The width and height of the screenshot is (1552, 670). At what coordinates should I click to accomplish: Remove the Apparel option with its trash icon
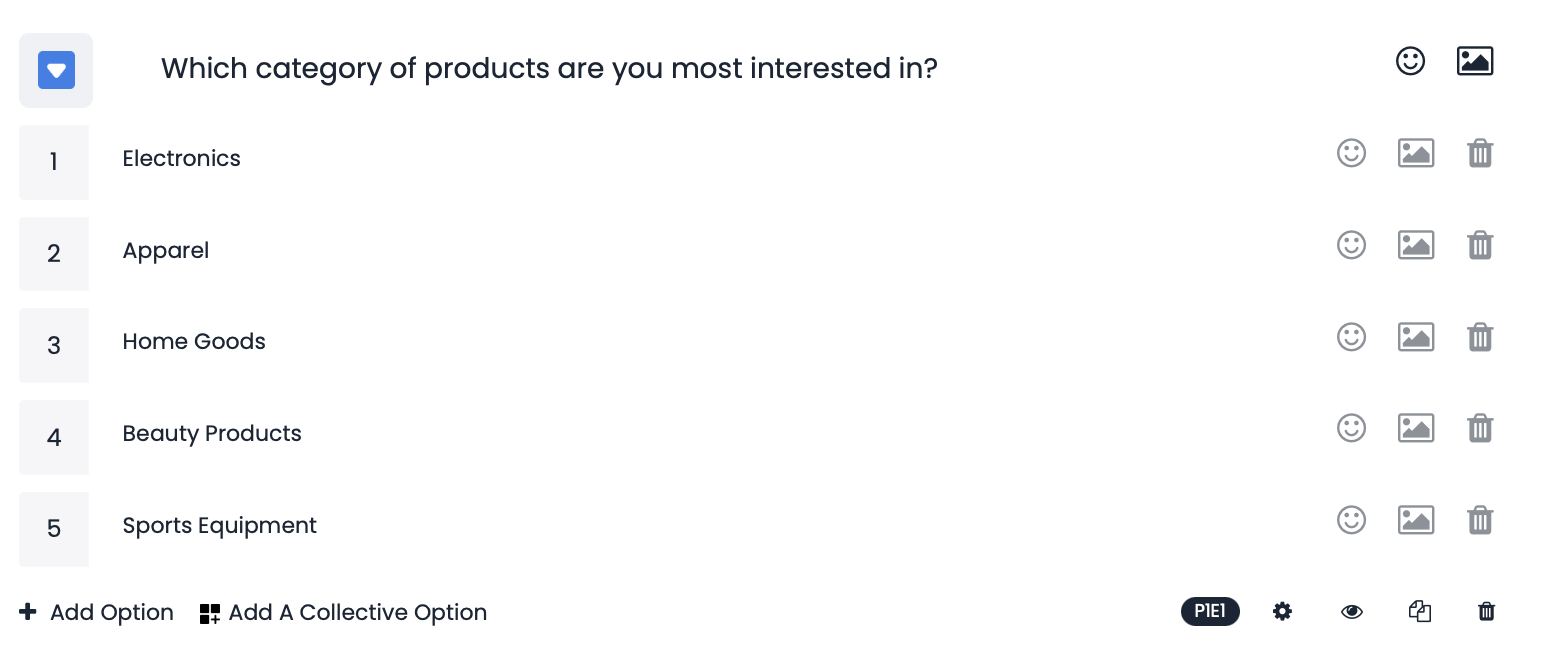click(x=1480, y=245)
